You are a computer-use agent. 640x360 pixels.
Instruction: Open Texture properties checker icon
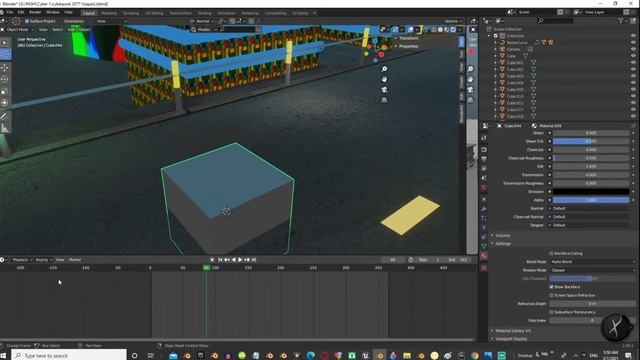484,268
